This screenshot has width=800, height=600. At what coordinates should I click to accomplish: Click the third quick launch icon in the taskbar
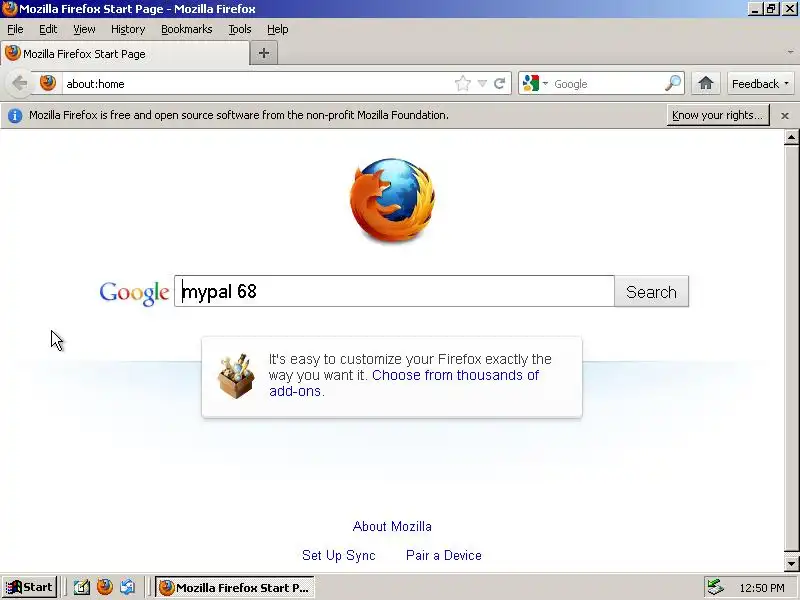pos(128,587)
